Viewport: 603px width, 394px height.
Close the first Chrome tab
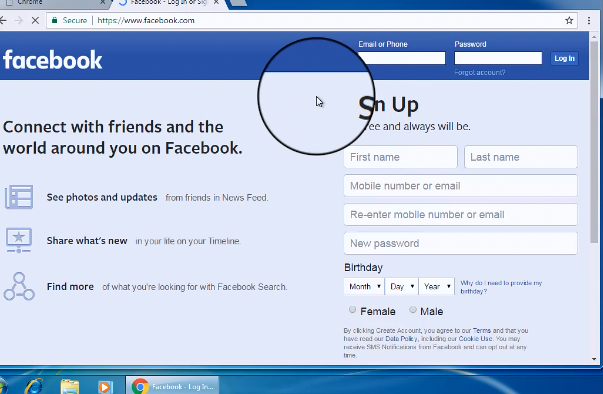102,2
